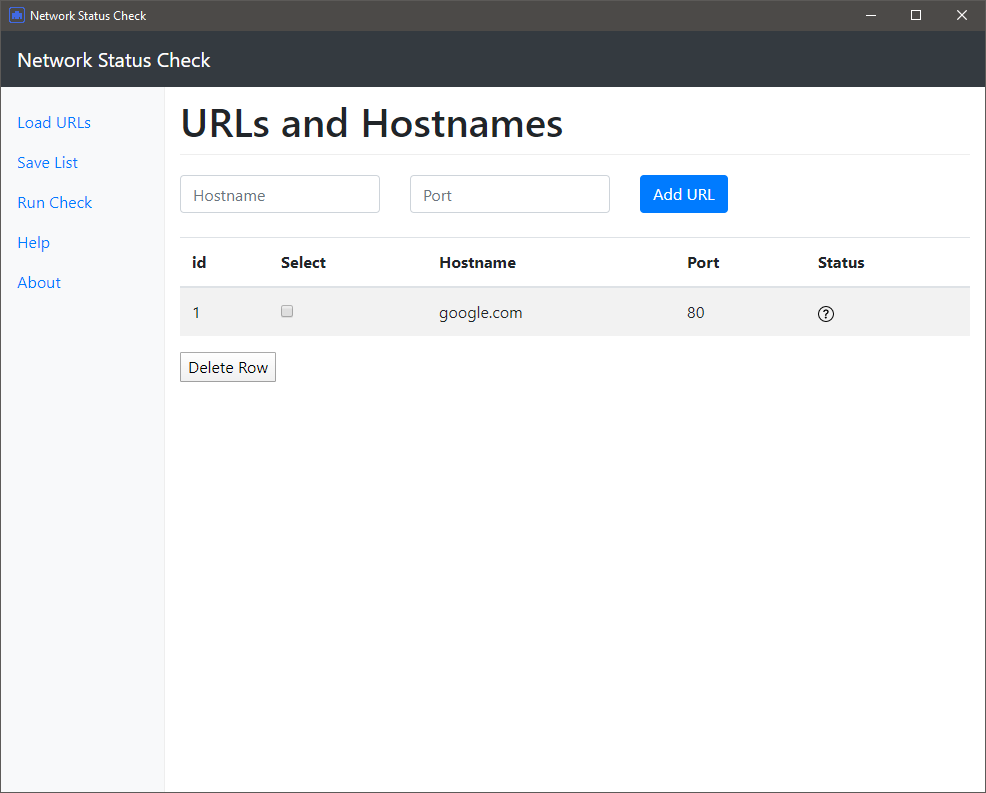This screenshot has width=986, height=793.
Task: Click the Status column header
Action: tap(841, 263)
